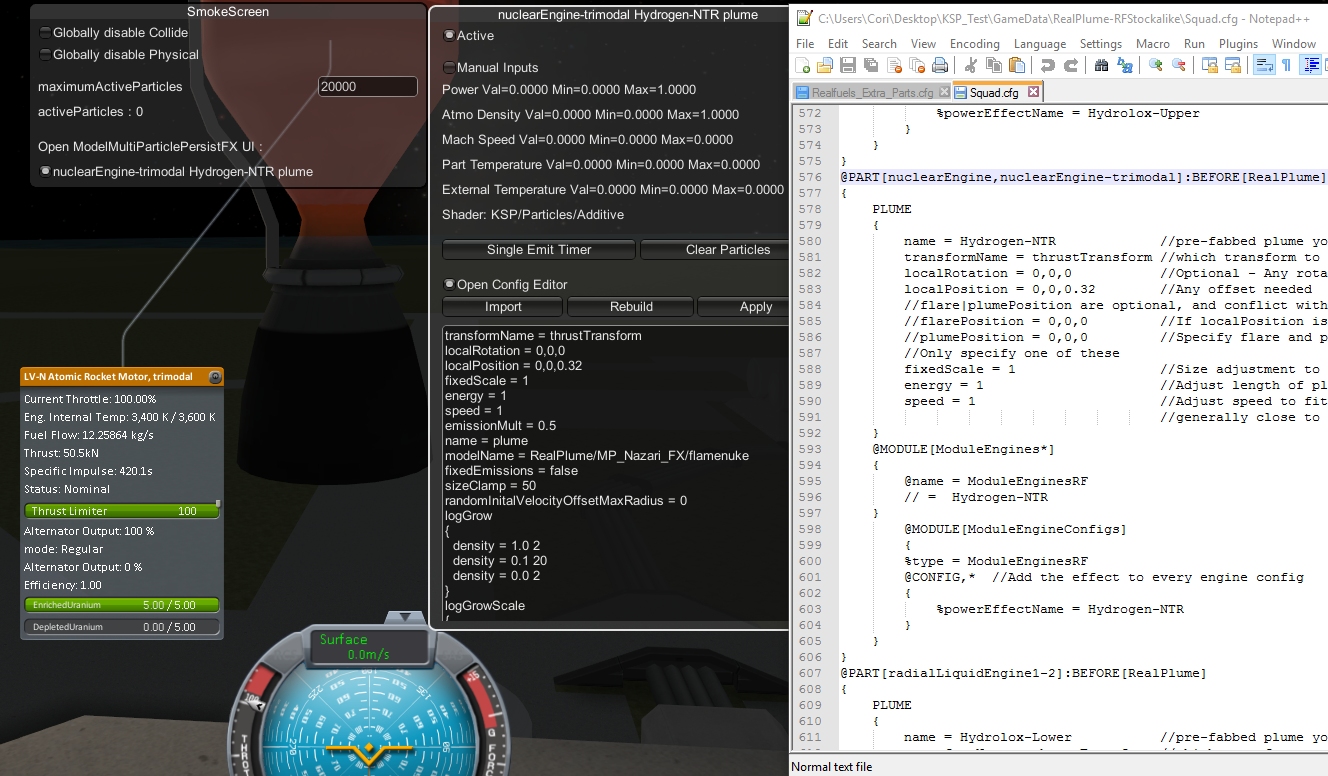Viewport: 1328px width, 776px height.
Task: Apply the plume config changes
Action: [745, 306]
